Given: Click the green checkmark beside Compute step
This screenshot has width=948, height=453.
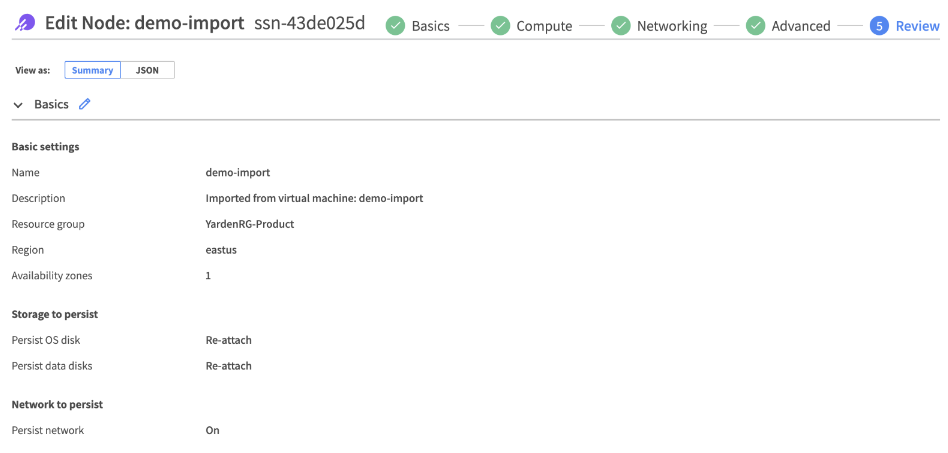Looking at the screenshot, I should point(500,25).
